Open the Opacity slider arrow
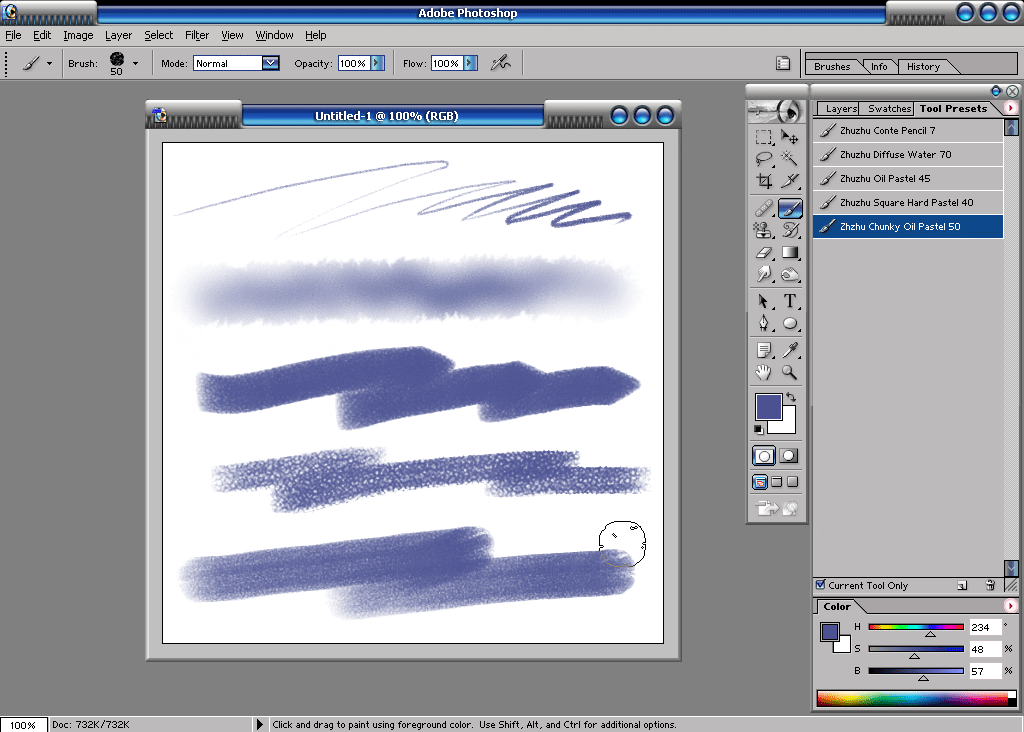Viewport: 1024px width, 732px height. [377, 63]
